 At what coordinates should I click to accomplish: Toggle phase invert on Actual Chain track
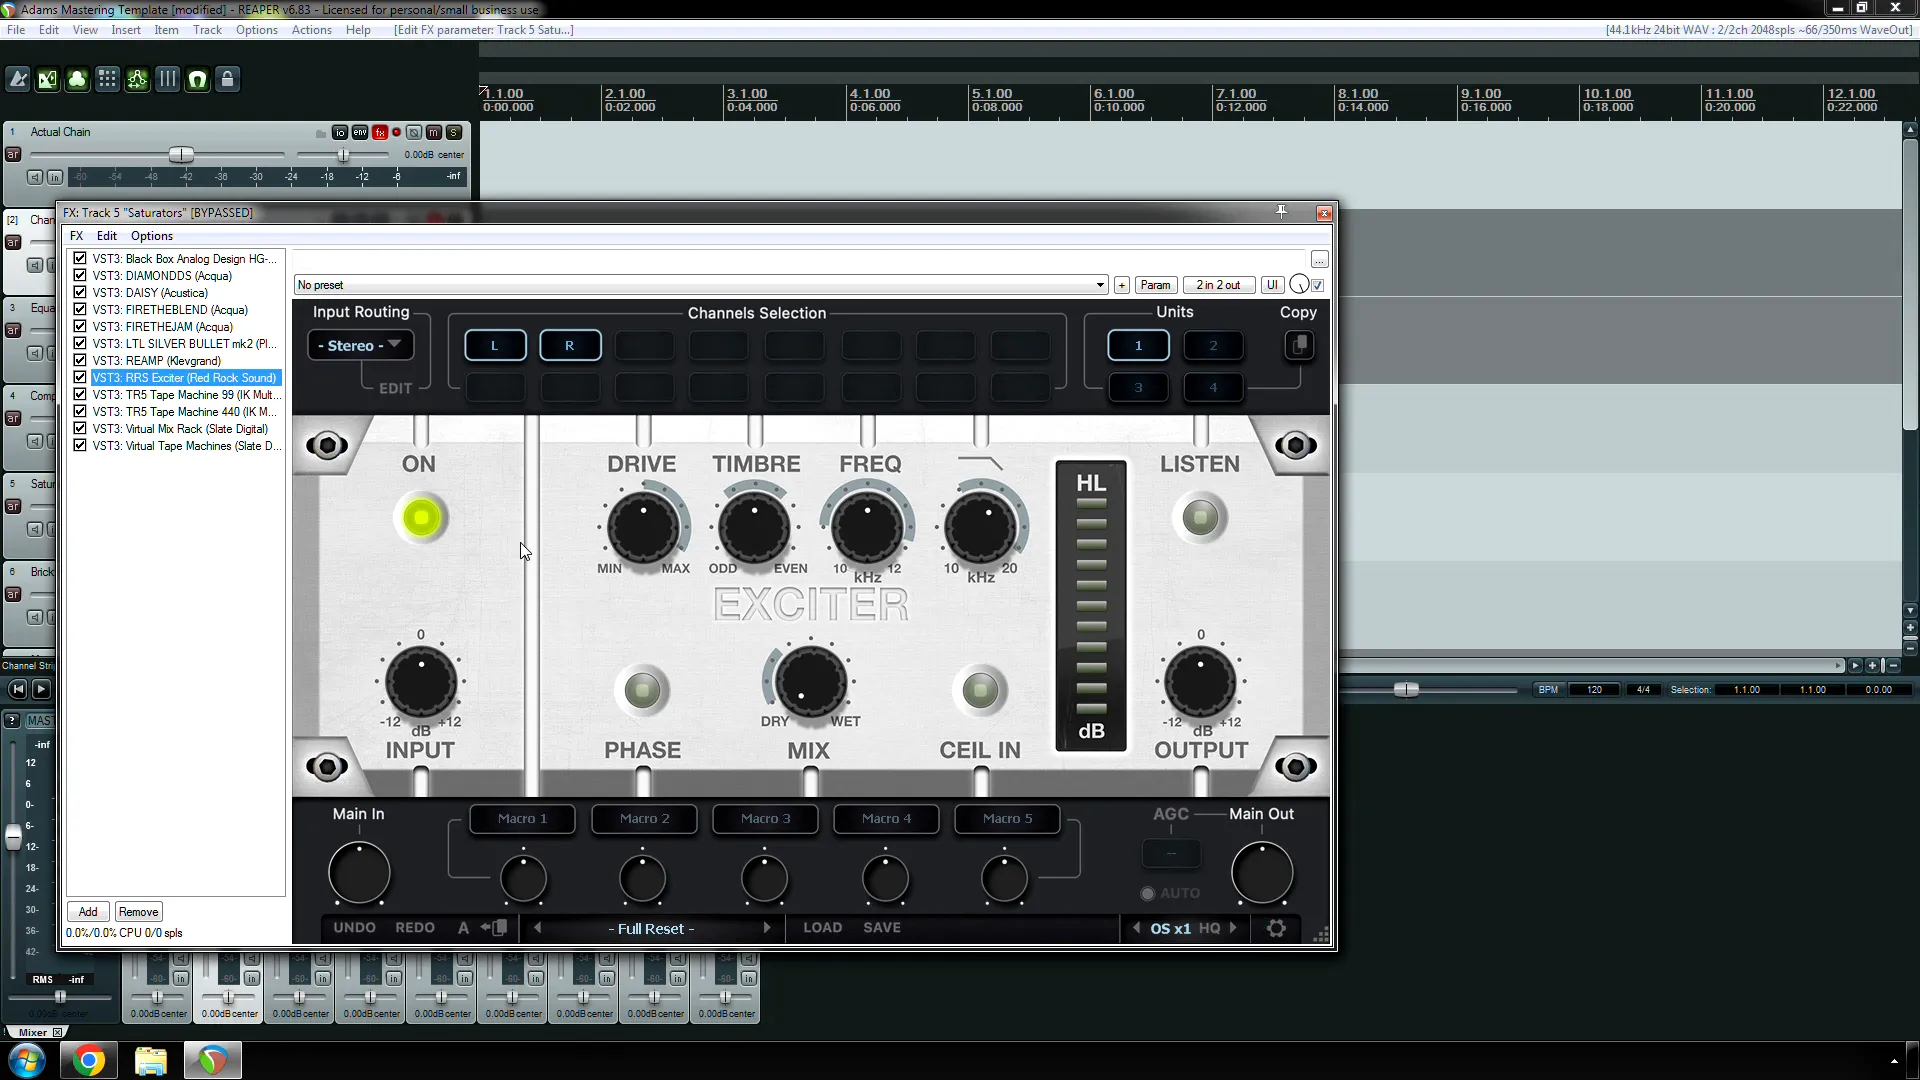tap(414, 132)
